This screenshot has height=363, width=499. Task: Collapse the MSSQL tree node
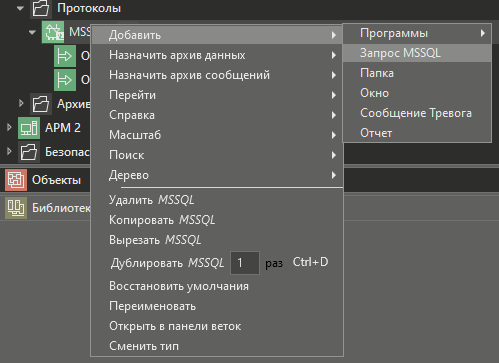(x=32, y=32)
